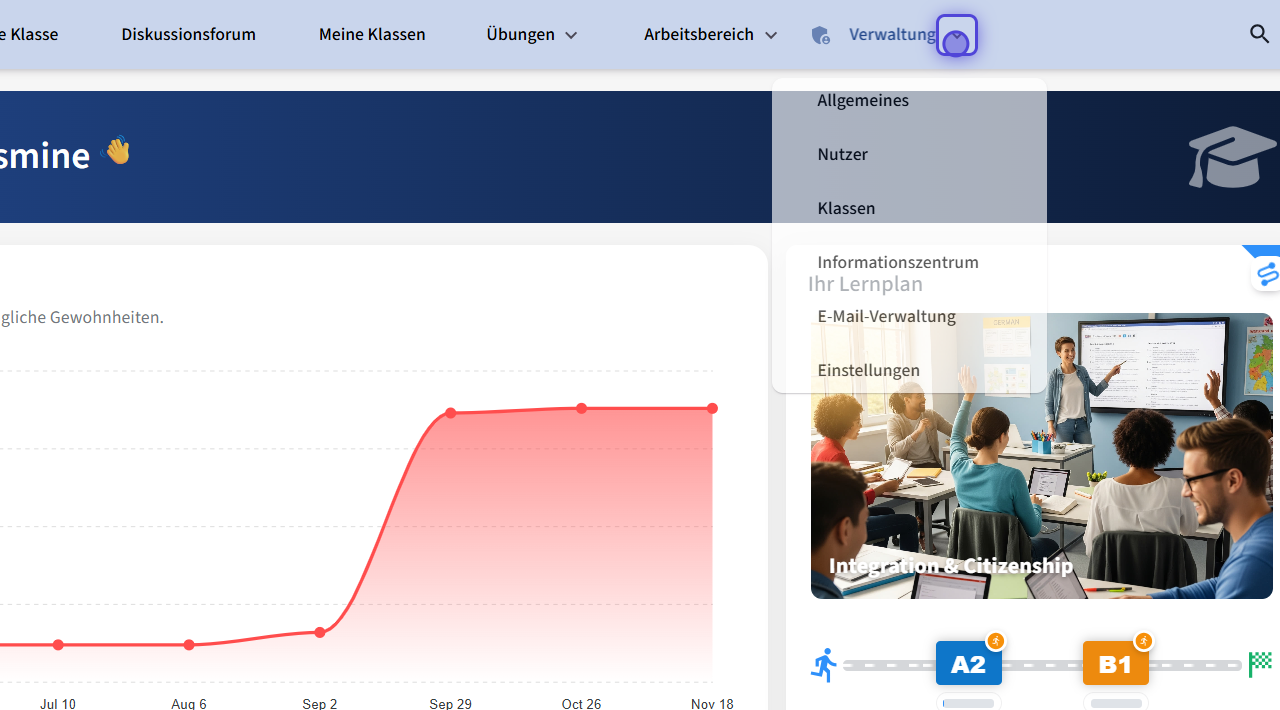Select the Sep 29 data point on chart
Viewport: 1280px width, 710px height.
point(451,413)
